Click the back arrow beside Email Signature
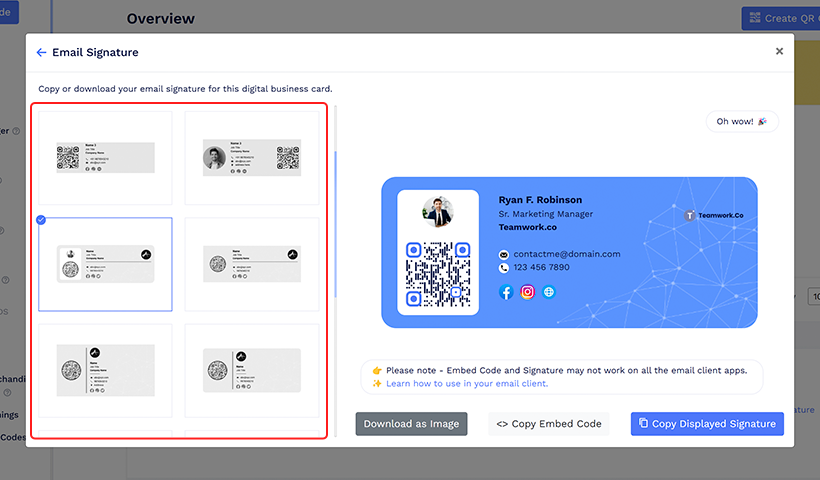Image resolution: width=820 pixels, height=480 pixels. coord(41,52)
